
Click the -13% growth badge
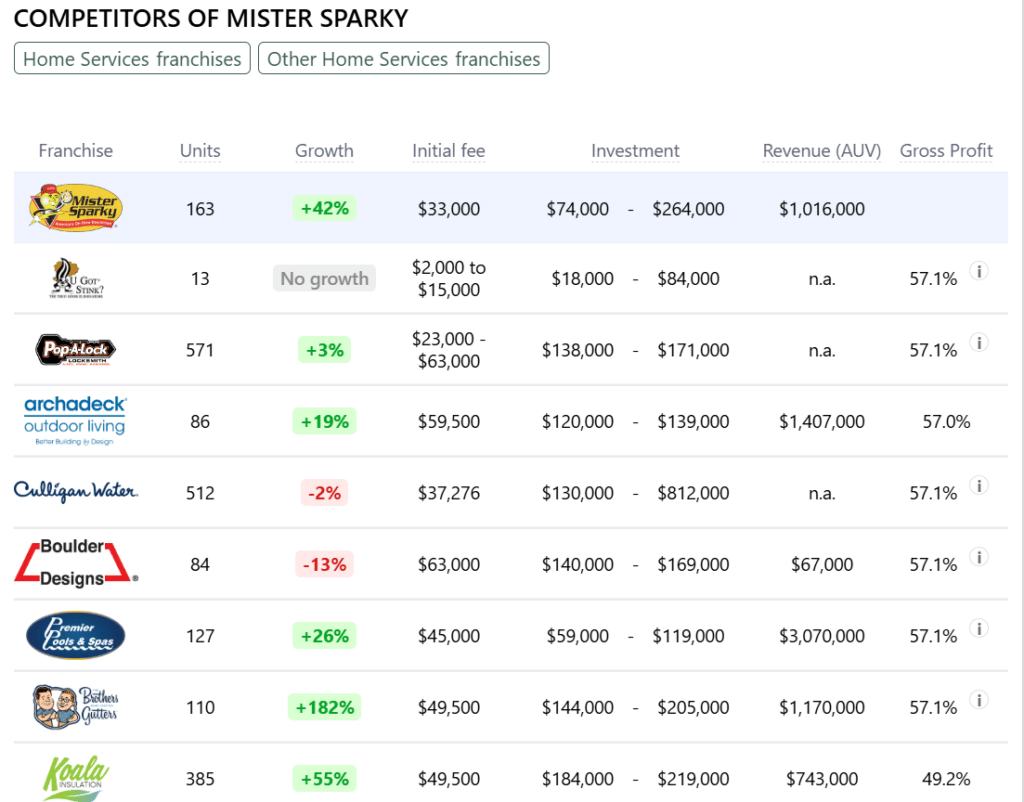(325, 564)
